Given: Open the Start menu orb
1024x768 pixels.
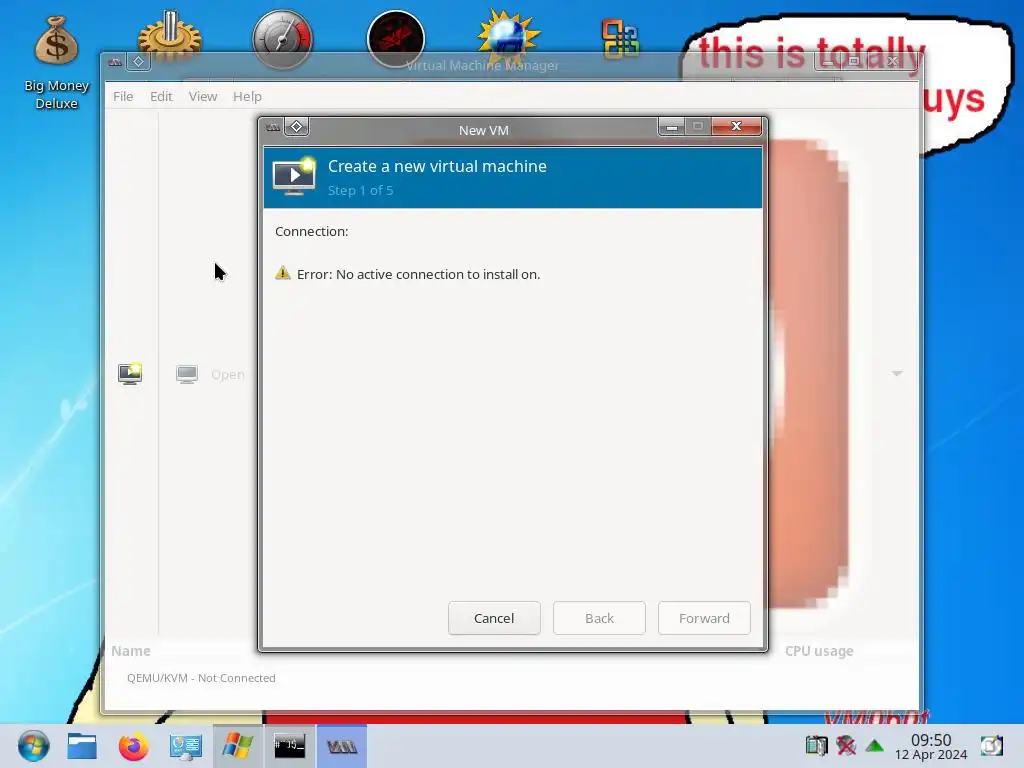Looking at the screenshot, I should (x=33, y=746).
